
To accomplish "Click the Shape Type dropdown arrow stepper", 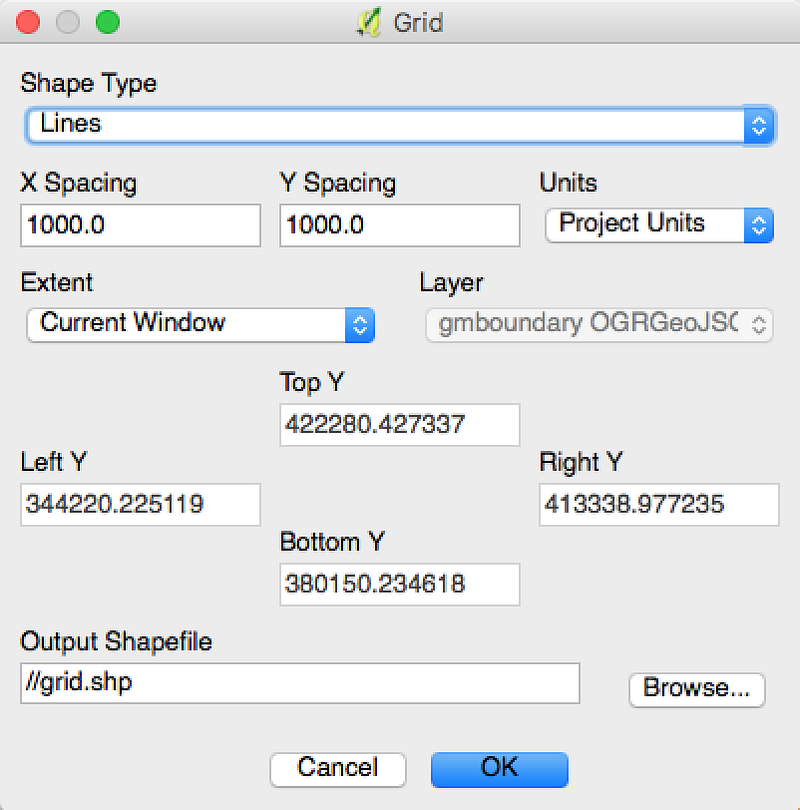I will pos(760,125).
